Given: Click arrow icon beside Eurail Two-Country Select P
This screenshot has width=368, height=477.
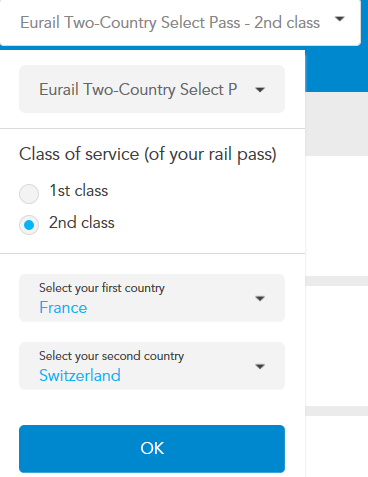Looking at the screenshot, I should pyautogui.click(x=260, y=89).
